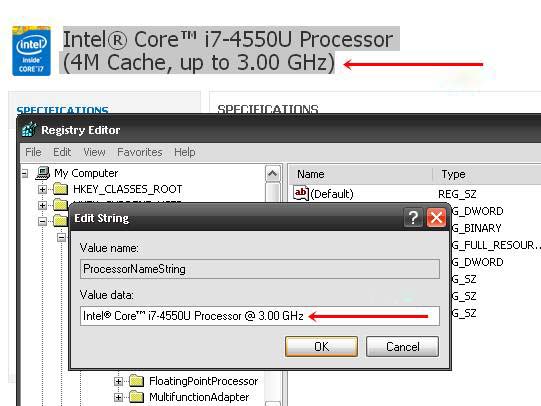
Task: Click the Registry Editor title bar icon
Action: tap(29, 130)
